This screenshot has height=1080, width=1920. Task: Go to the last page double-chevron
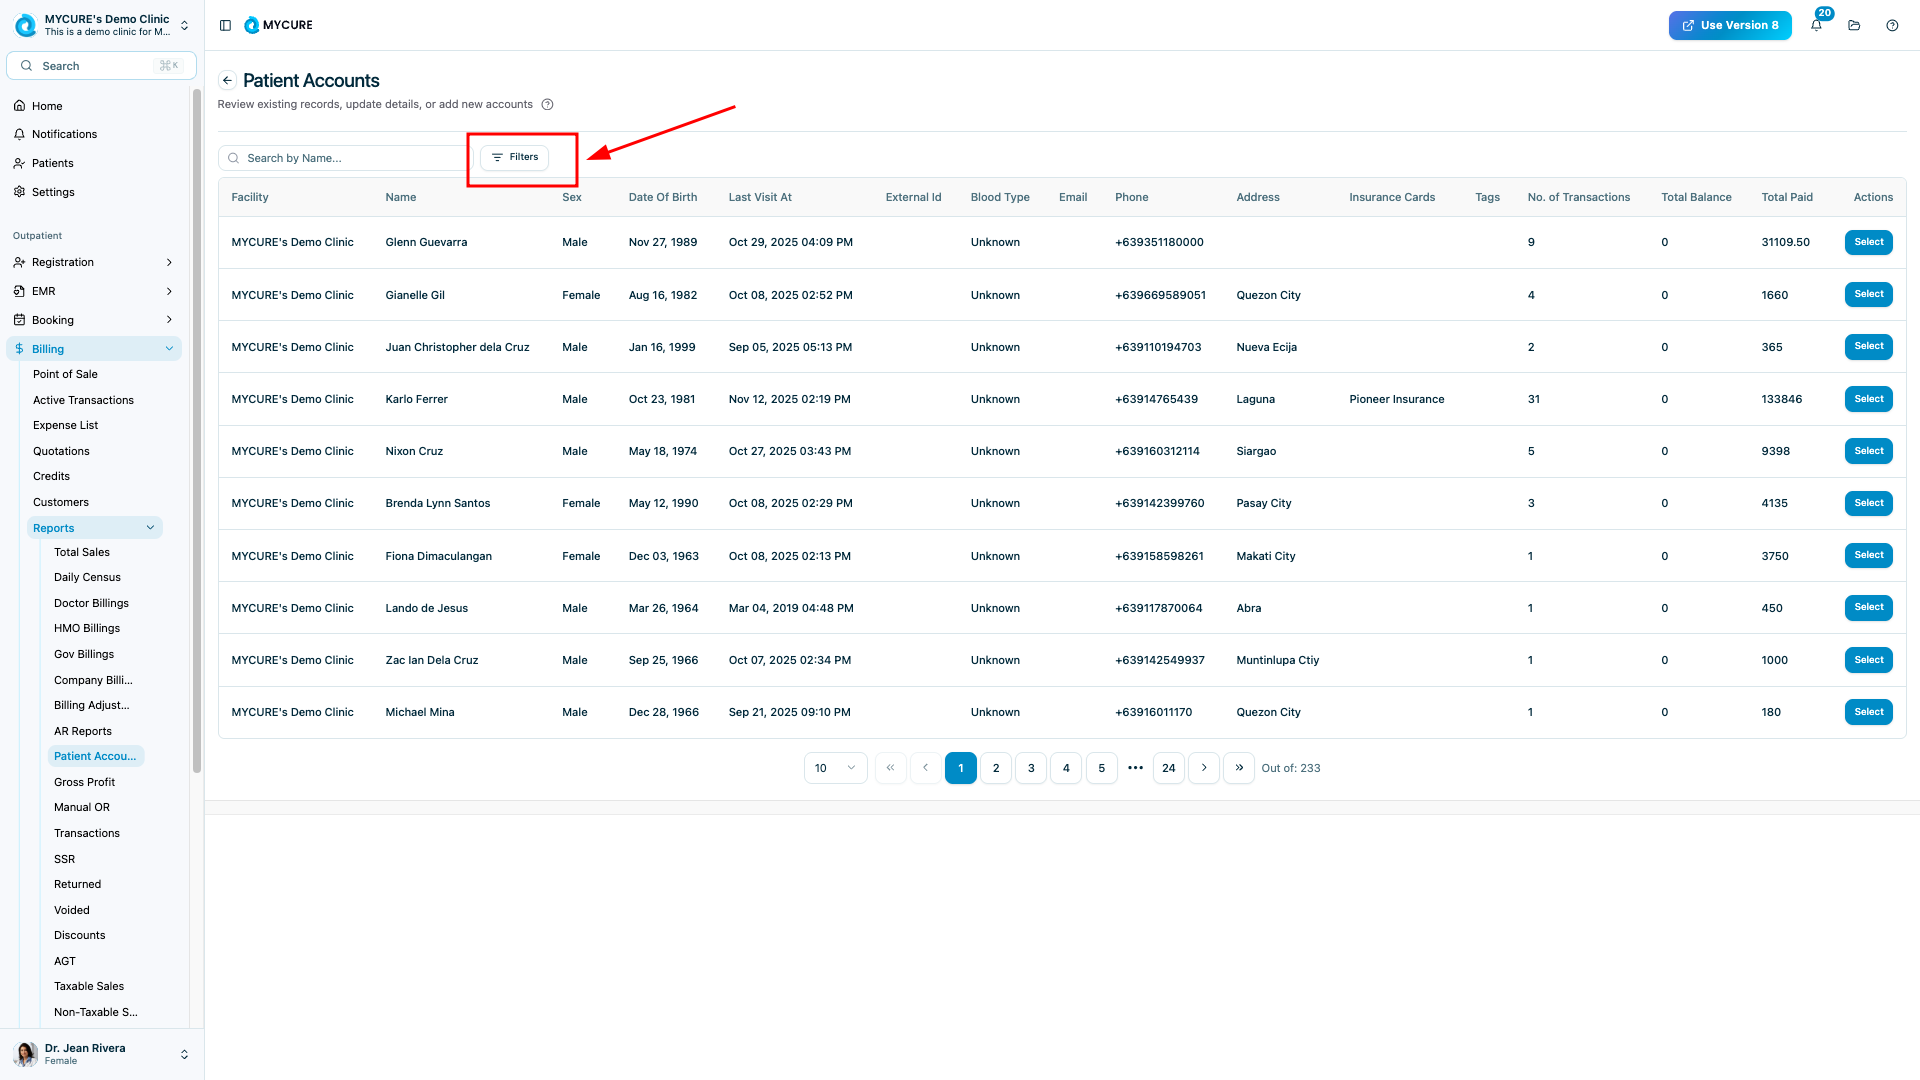1238,768
